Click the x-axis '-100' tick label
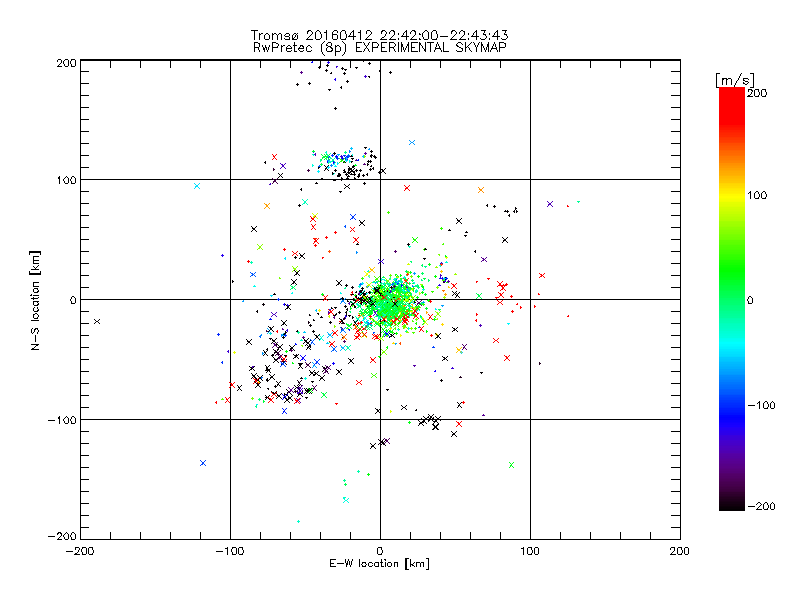 point(230,551)
